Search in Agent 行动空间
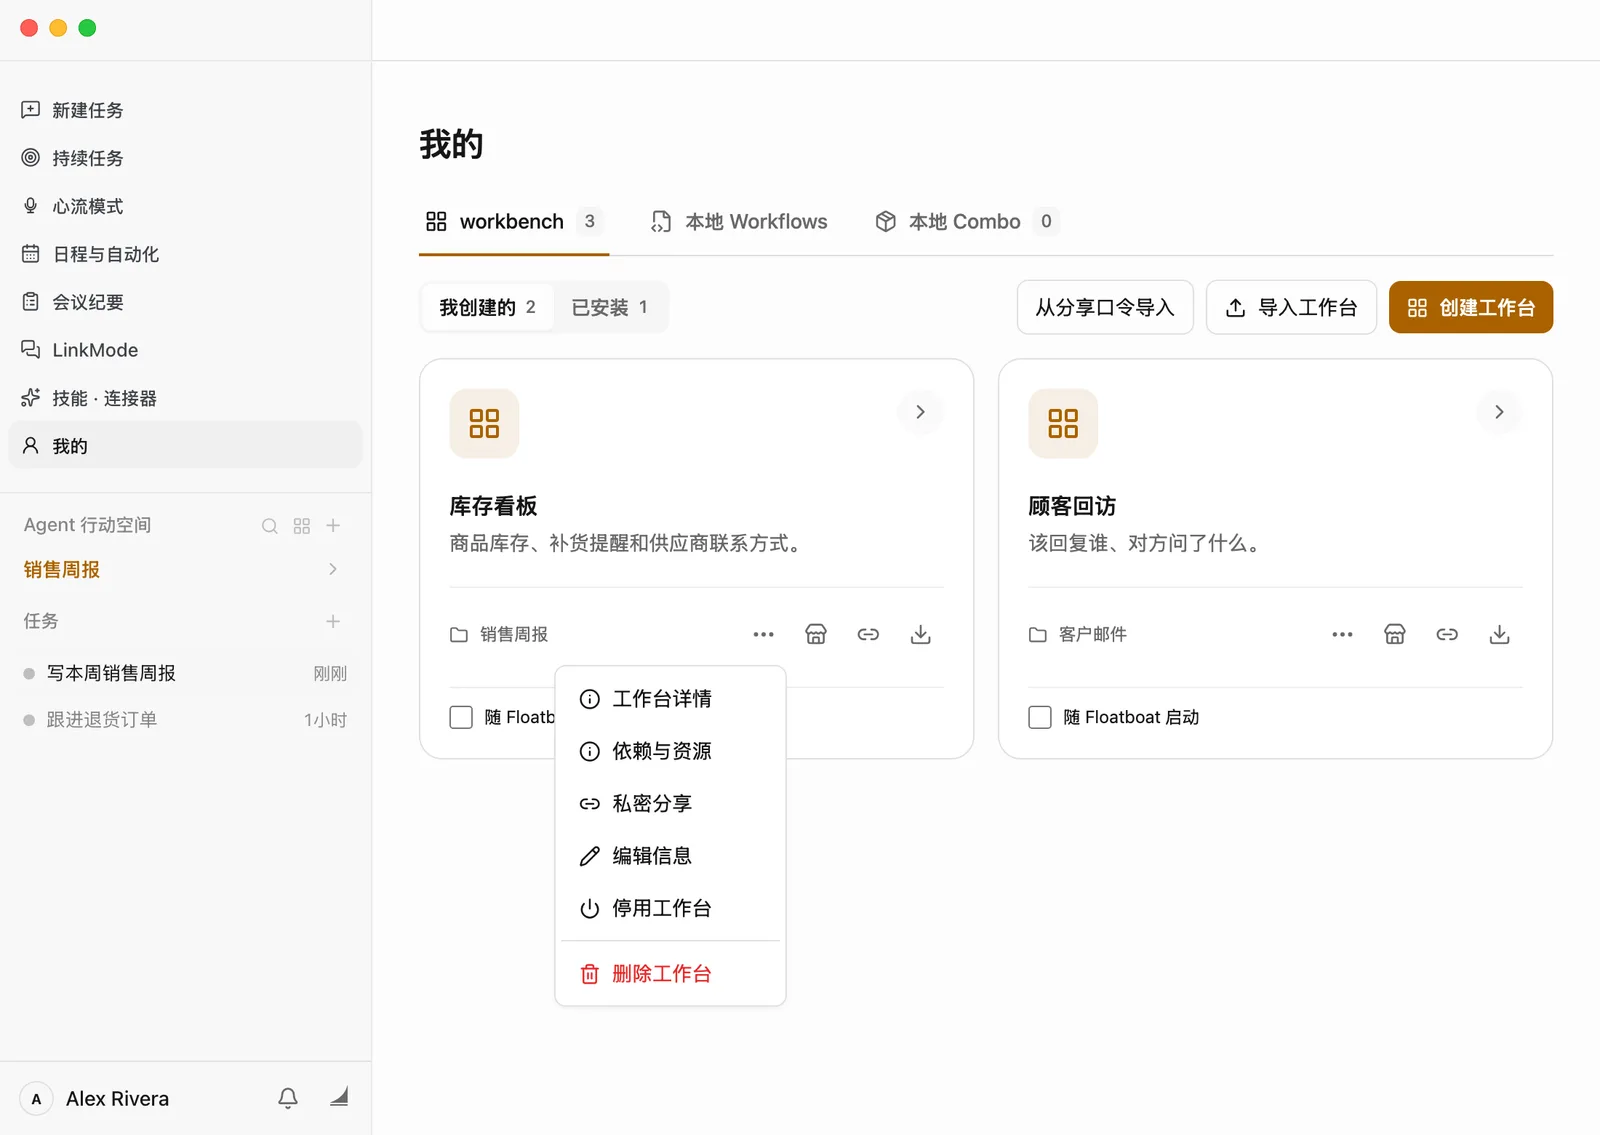The image size is (1600, 1135). coord(270,526)
